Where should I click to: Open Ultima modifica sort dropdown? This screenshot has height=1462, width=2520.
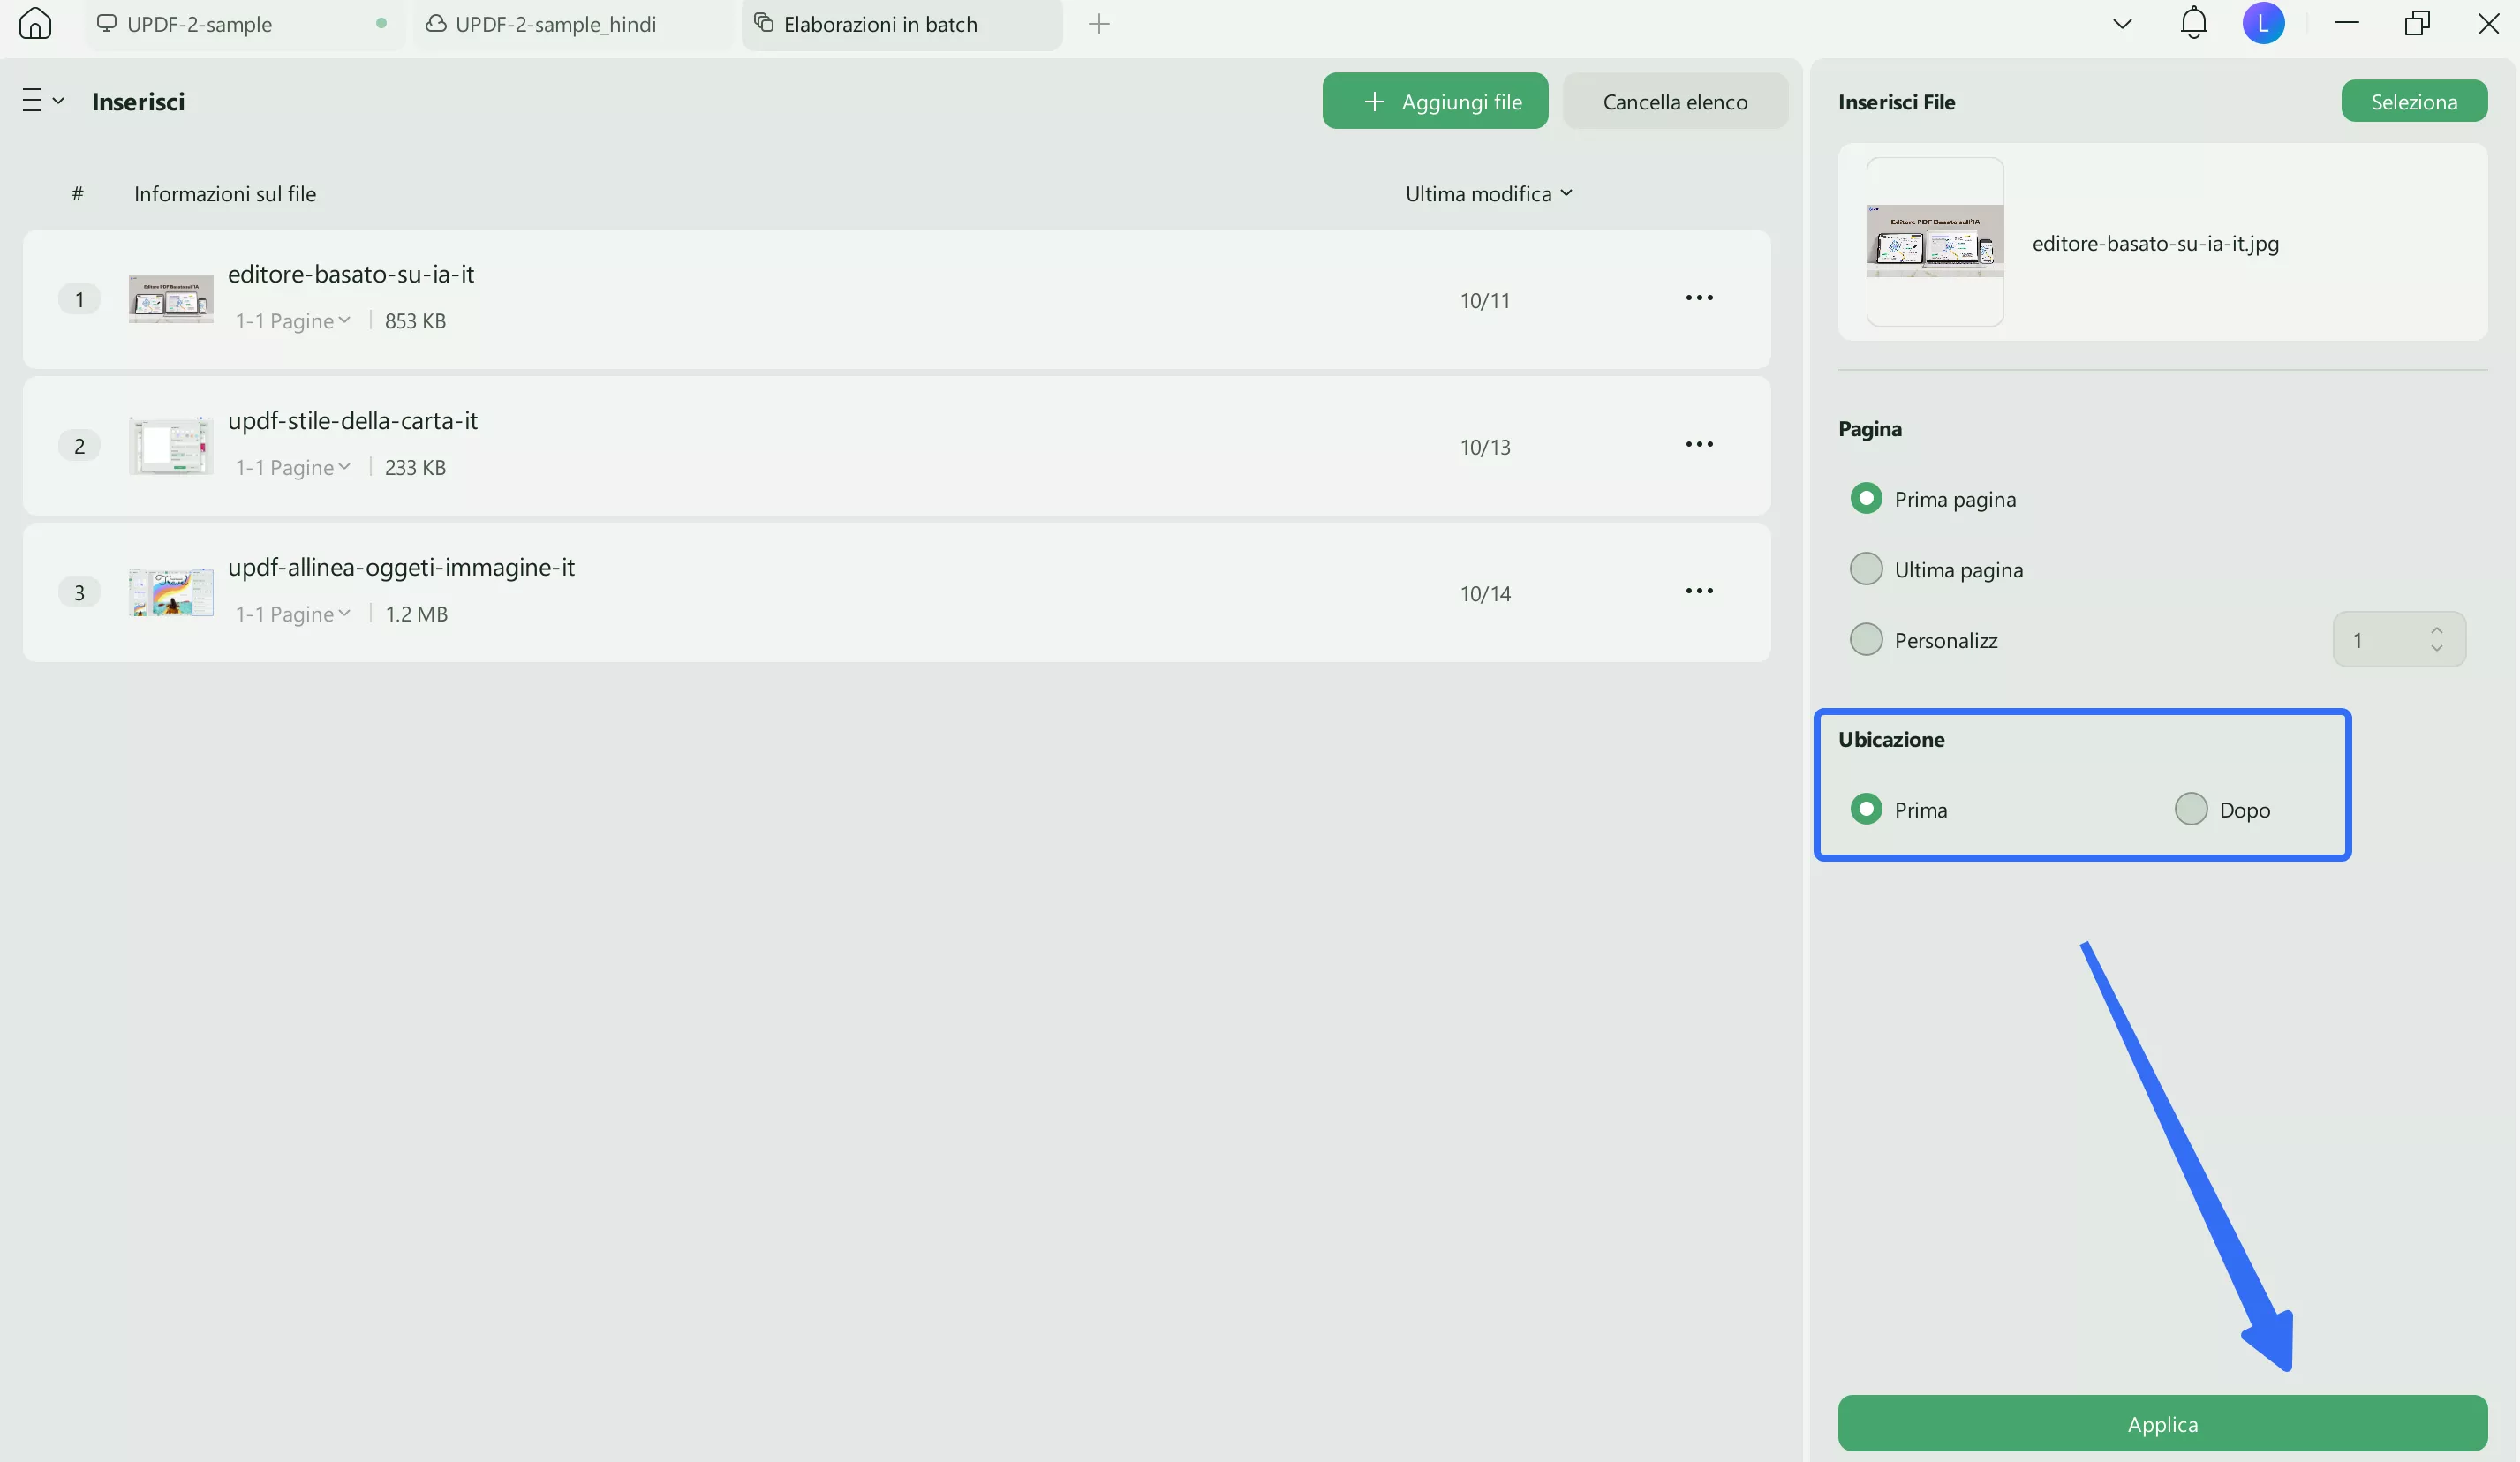[x=1488, y=194]
